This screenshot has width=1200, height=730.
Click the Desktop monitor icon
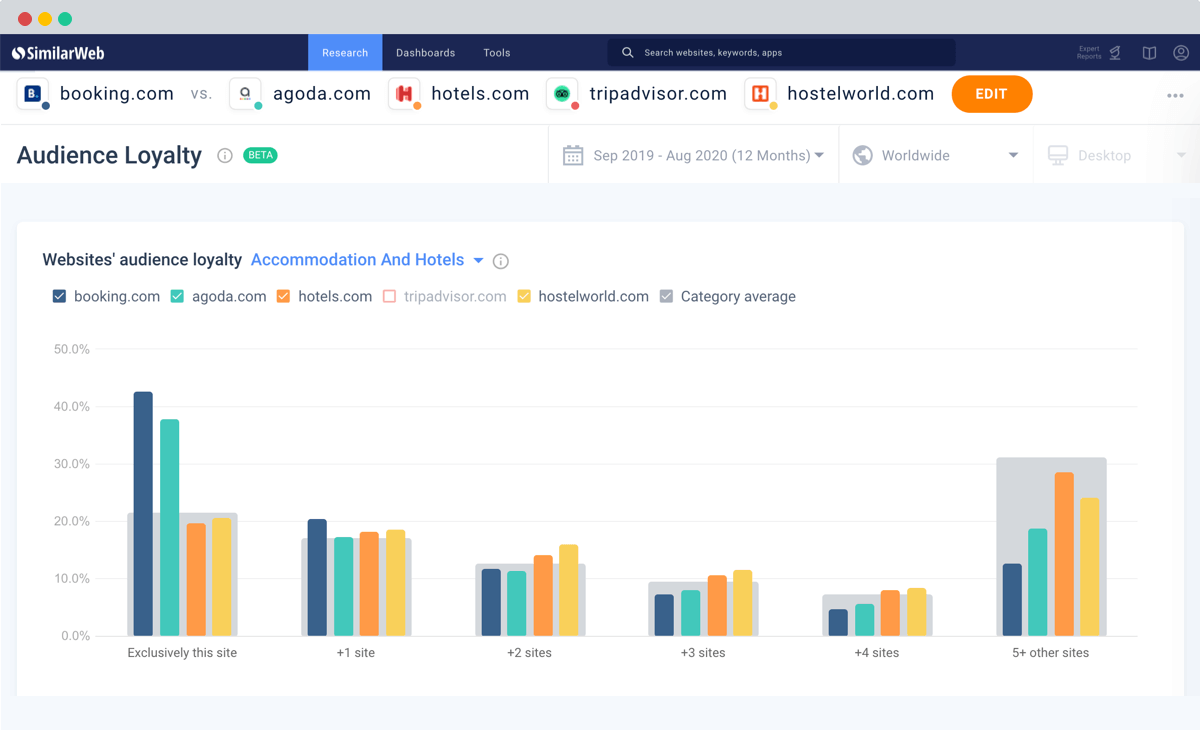pos(1058,155)
